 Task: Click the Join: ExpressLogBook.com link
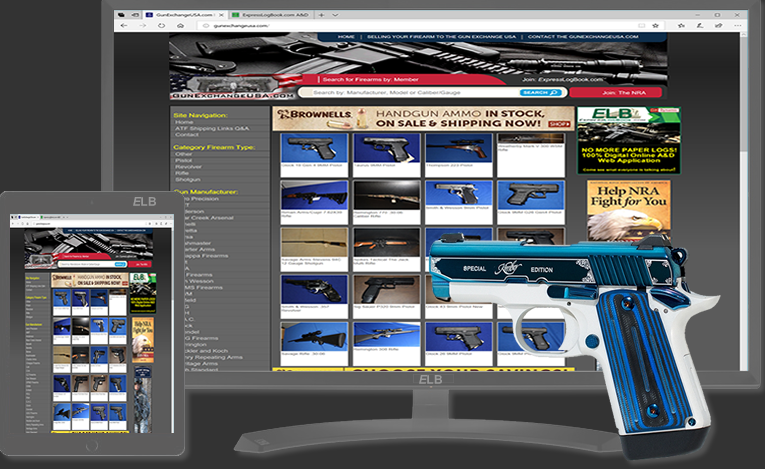tap(563, 80)
